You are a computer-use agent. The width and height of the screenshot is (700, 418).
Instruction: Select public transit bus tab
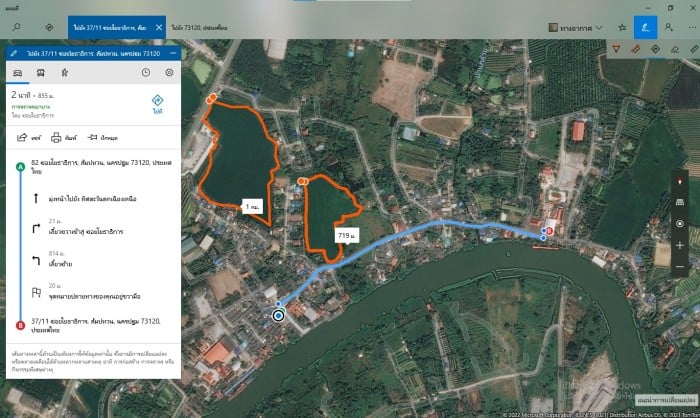pos(41,73)
